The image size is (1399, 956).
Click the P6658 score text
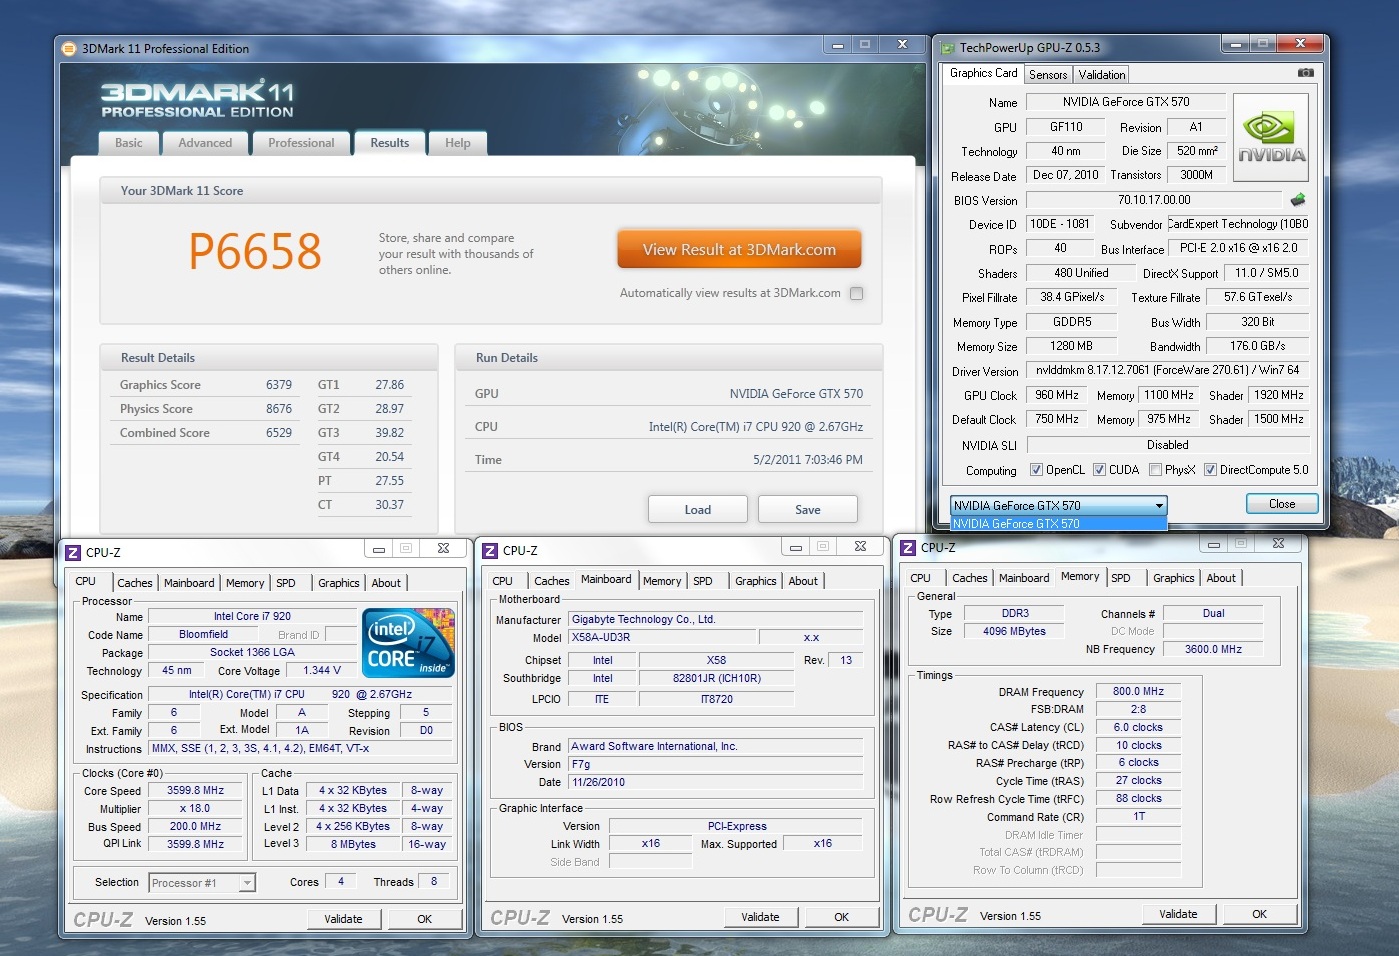(255, 251)
